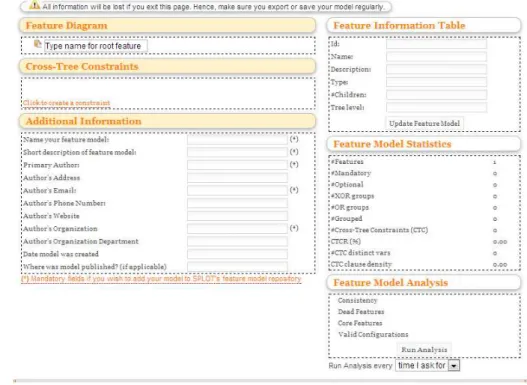Click the 'CTC clause density' label
The image size is (527, 385).
[x=361, y=265]
